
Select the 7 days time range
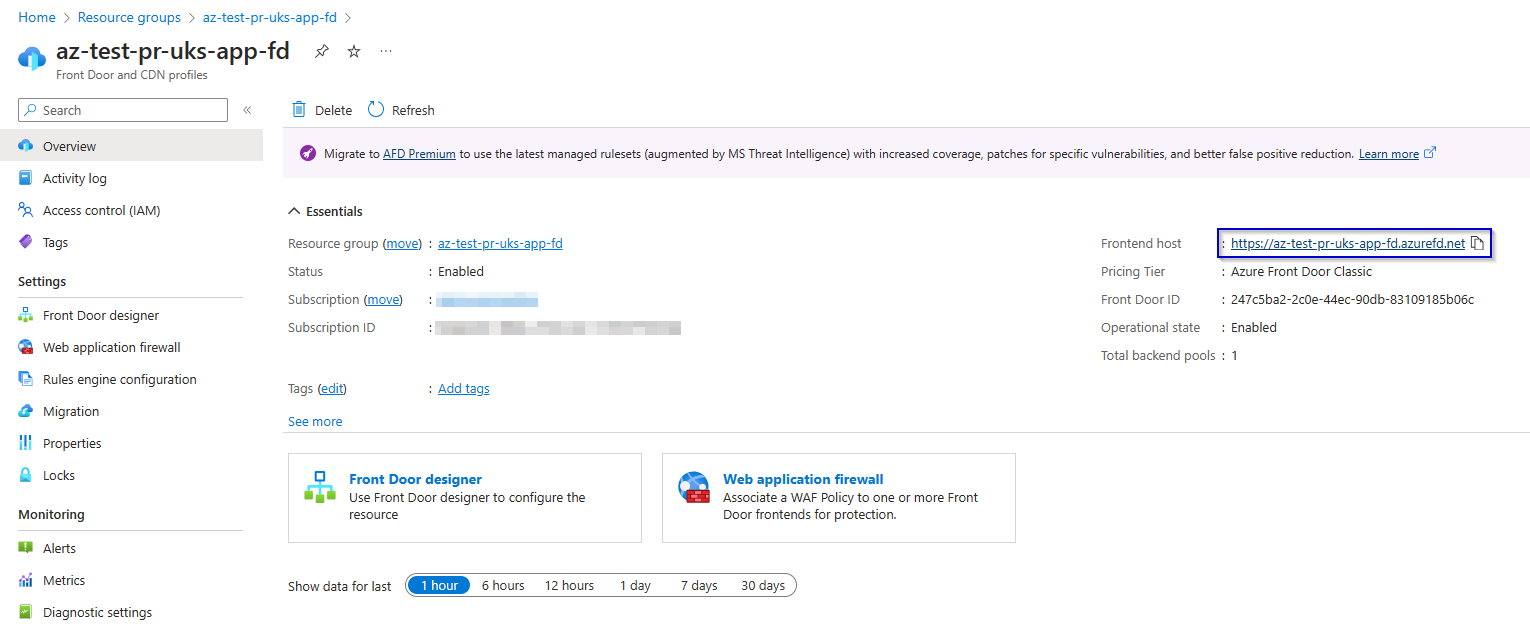tap(699, 585)
